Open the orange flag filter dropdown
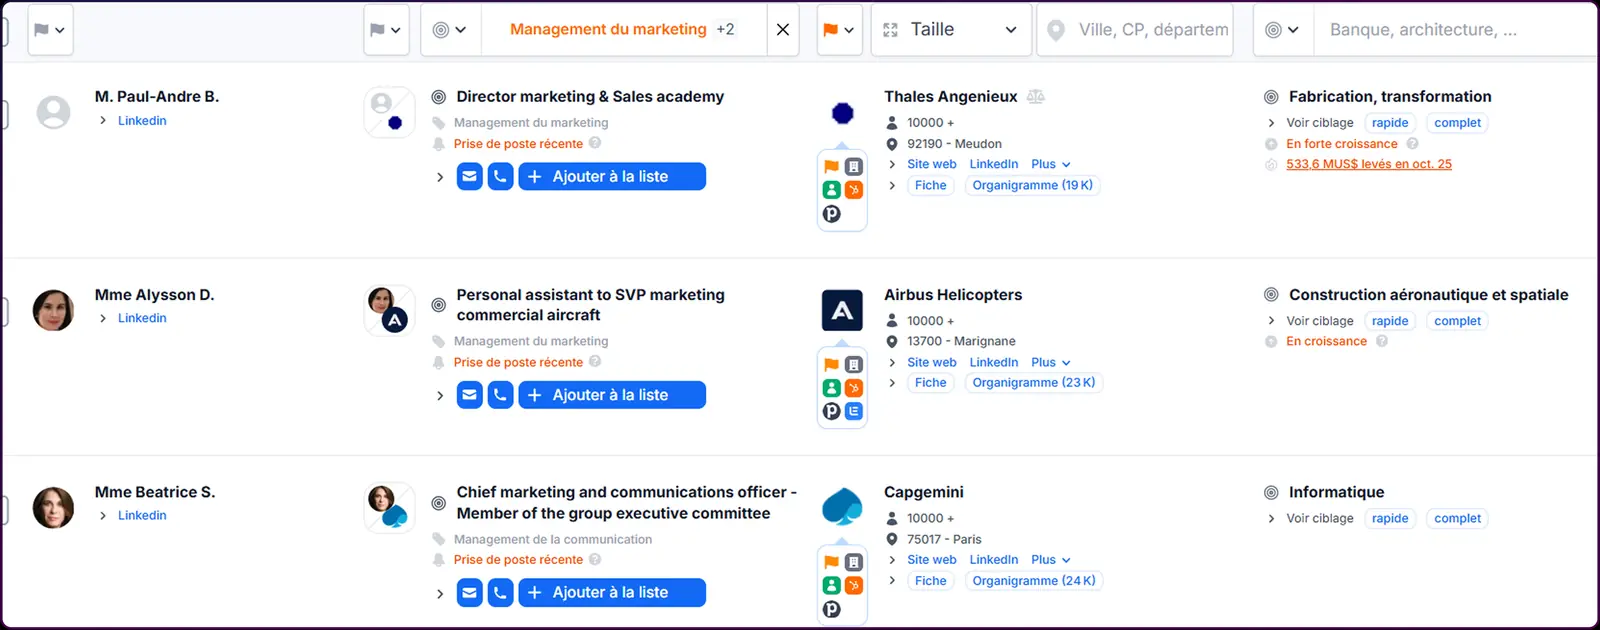1600x630 pixels. point(839,30)
